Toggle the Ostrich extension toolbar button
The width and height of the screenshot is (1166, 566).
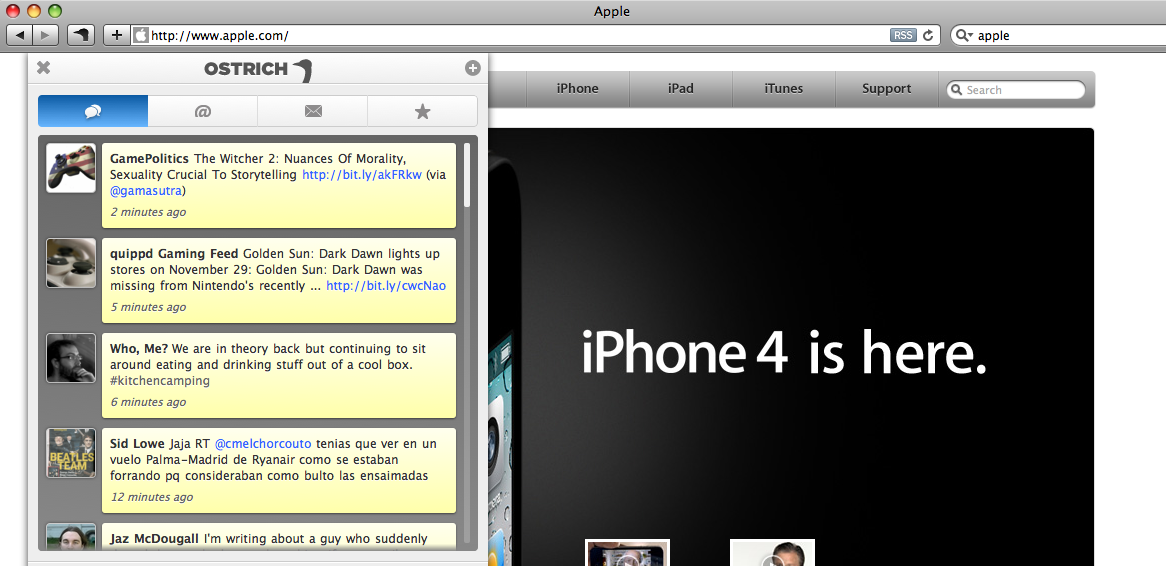(81, 35)
